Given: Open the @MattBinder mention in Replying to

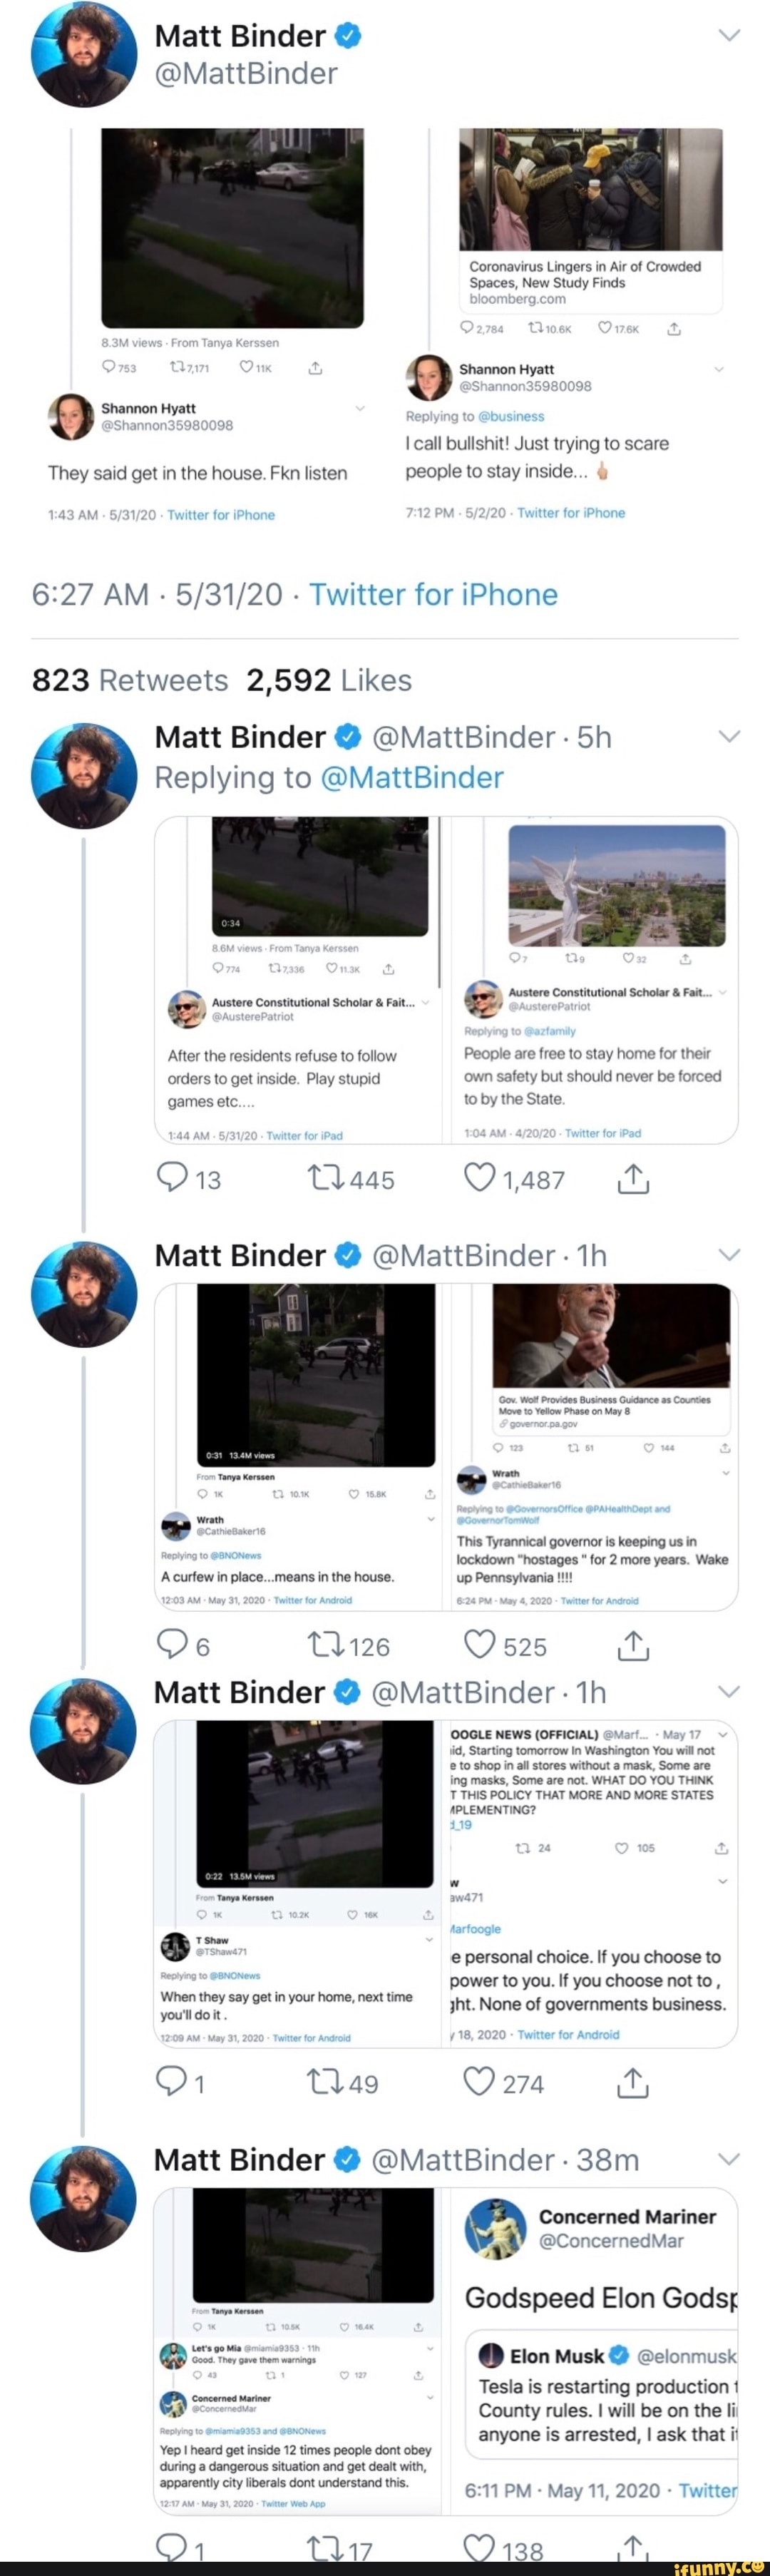Looking at the screenshot, I should (411, 777).
